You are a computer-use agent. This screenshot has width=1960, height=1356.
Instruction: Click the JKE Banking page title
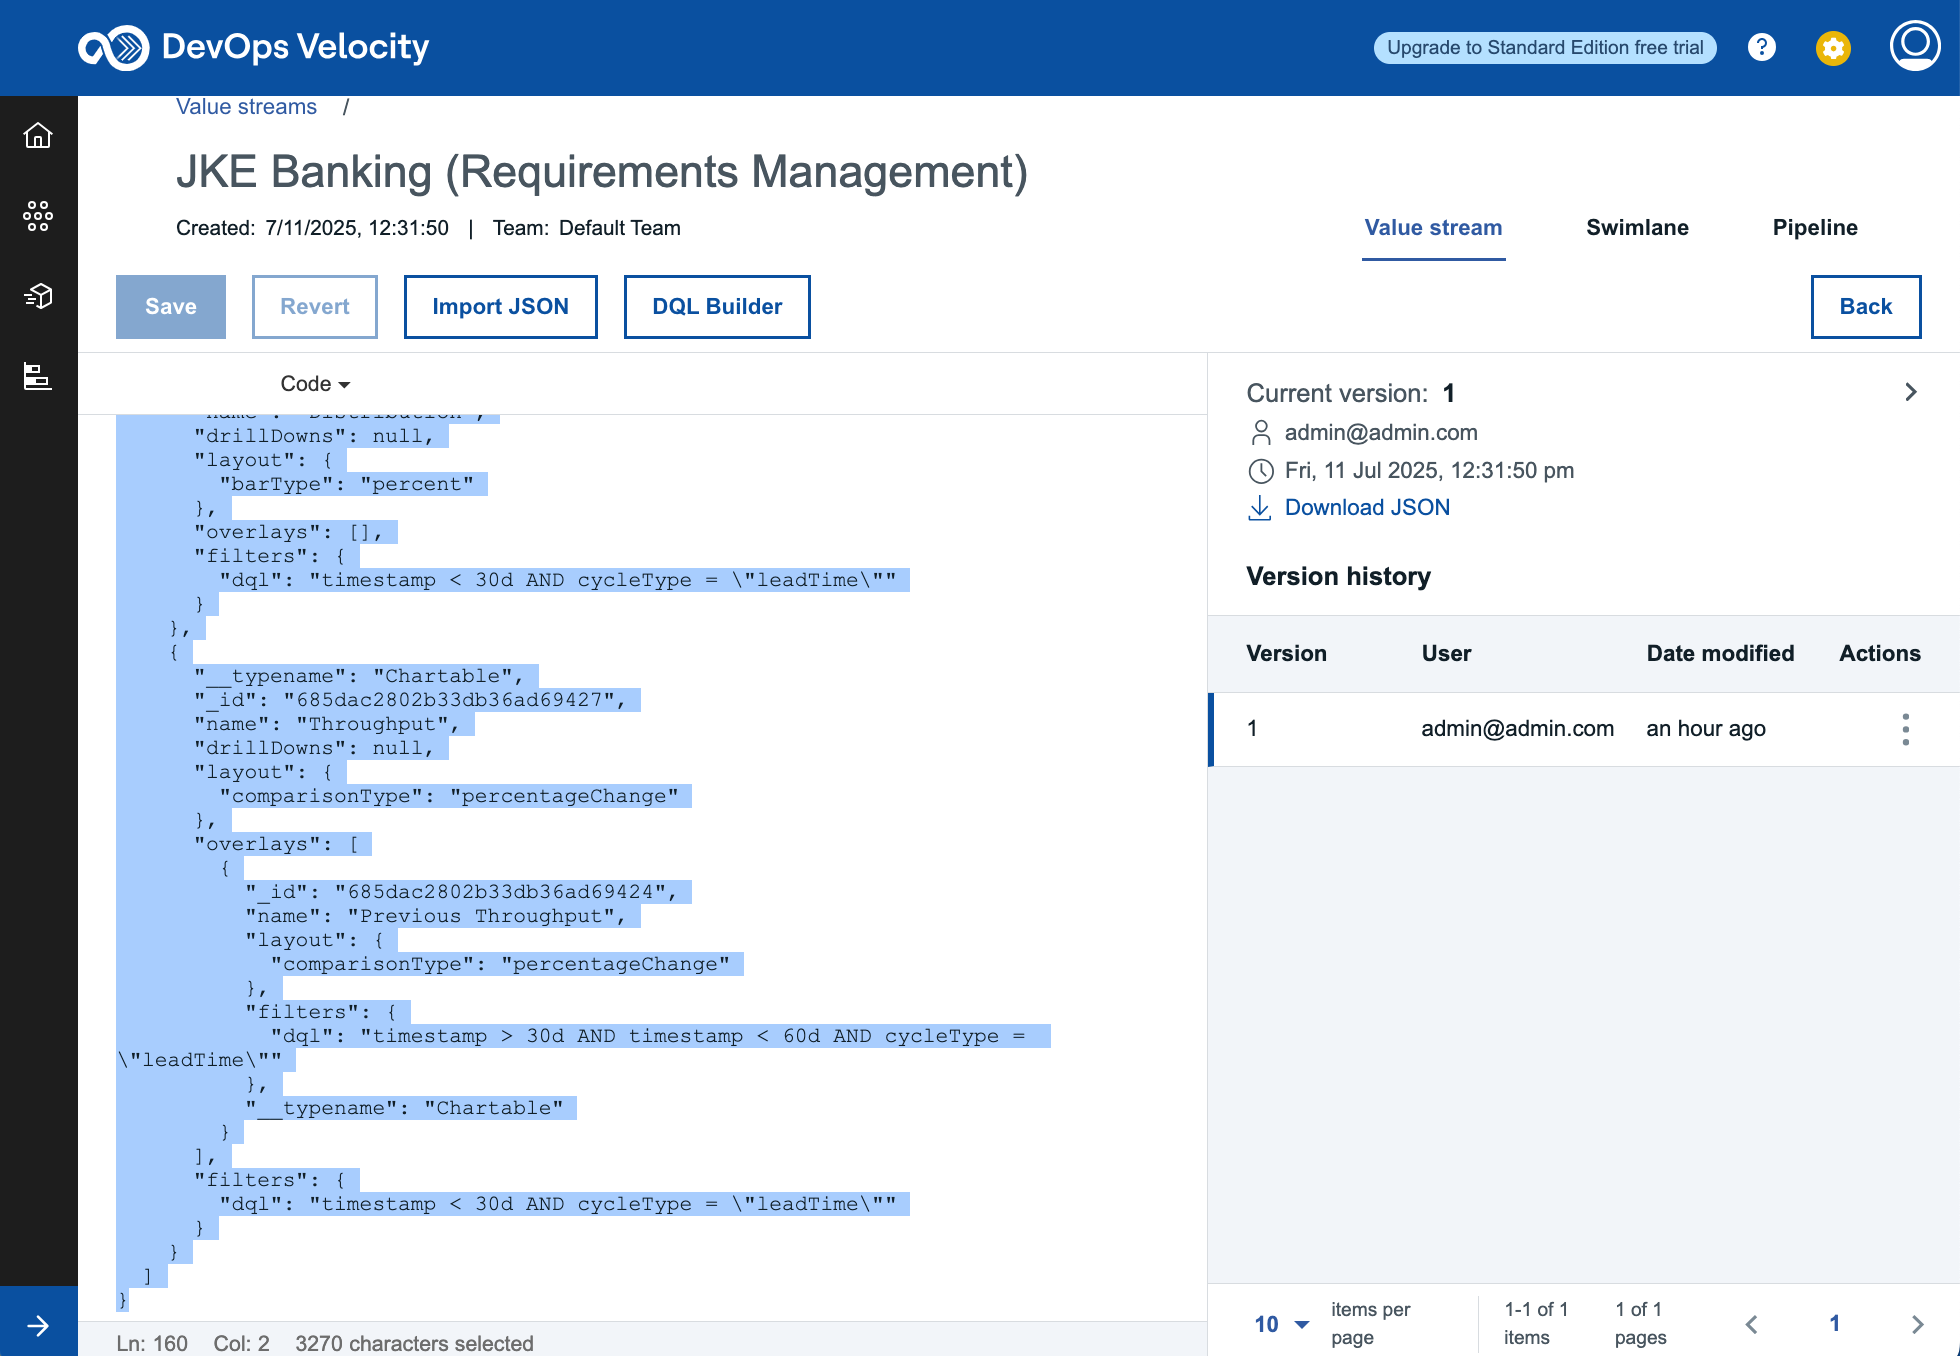602,172
